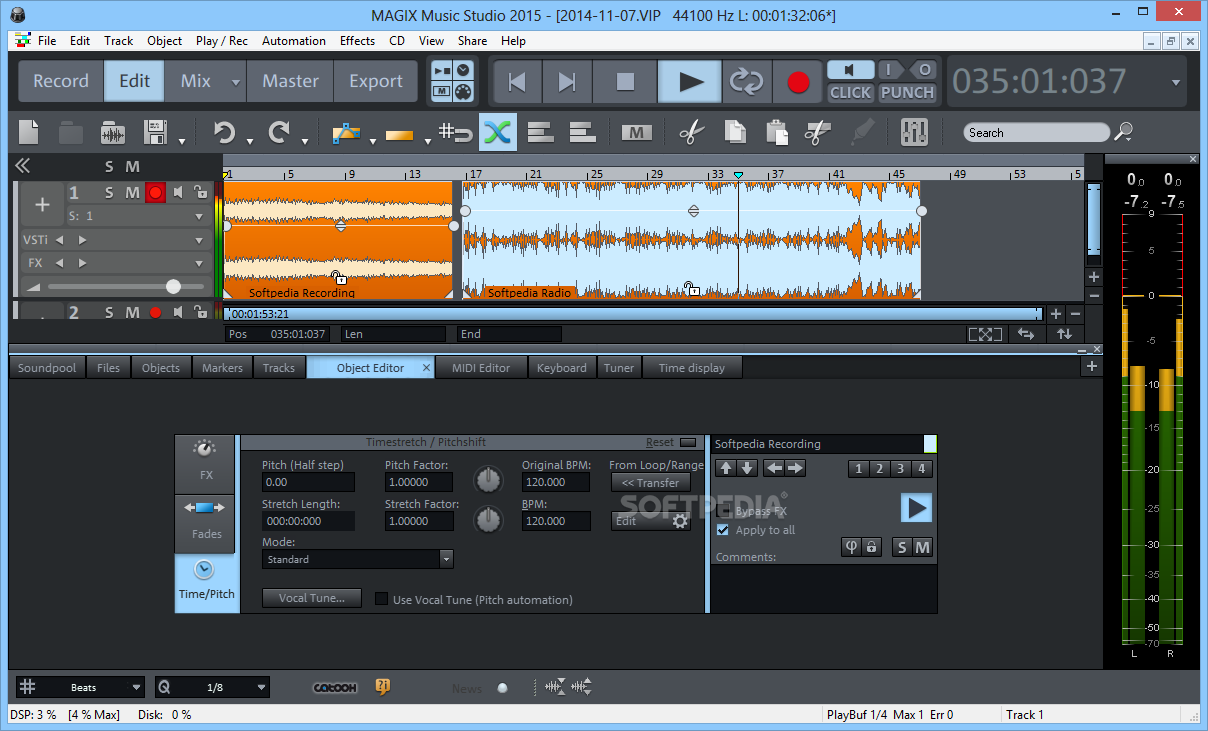Stop playback with square button
1208x731 pixels.
click(625, 82)
